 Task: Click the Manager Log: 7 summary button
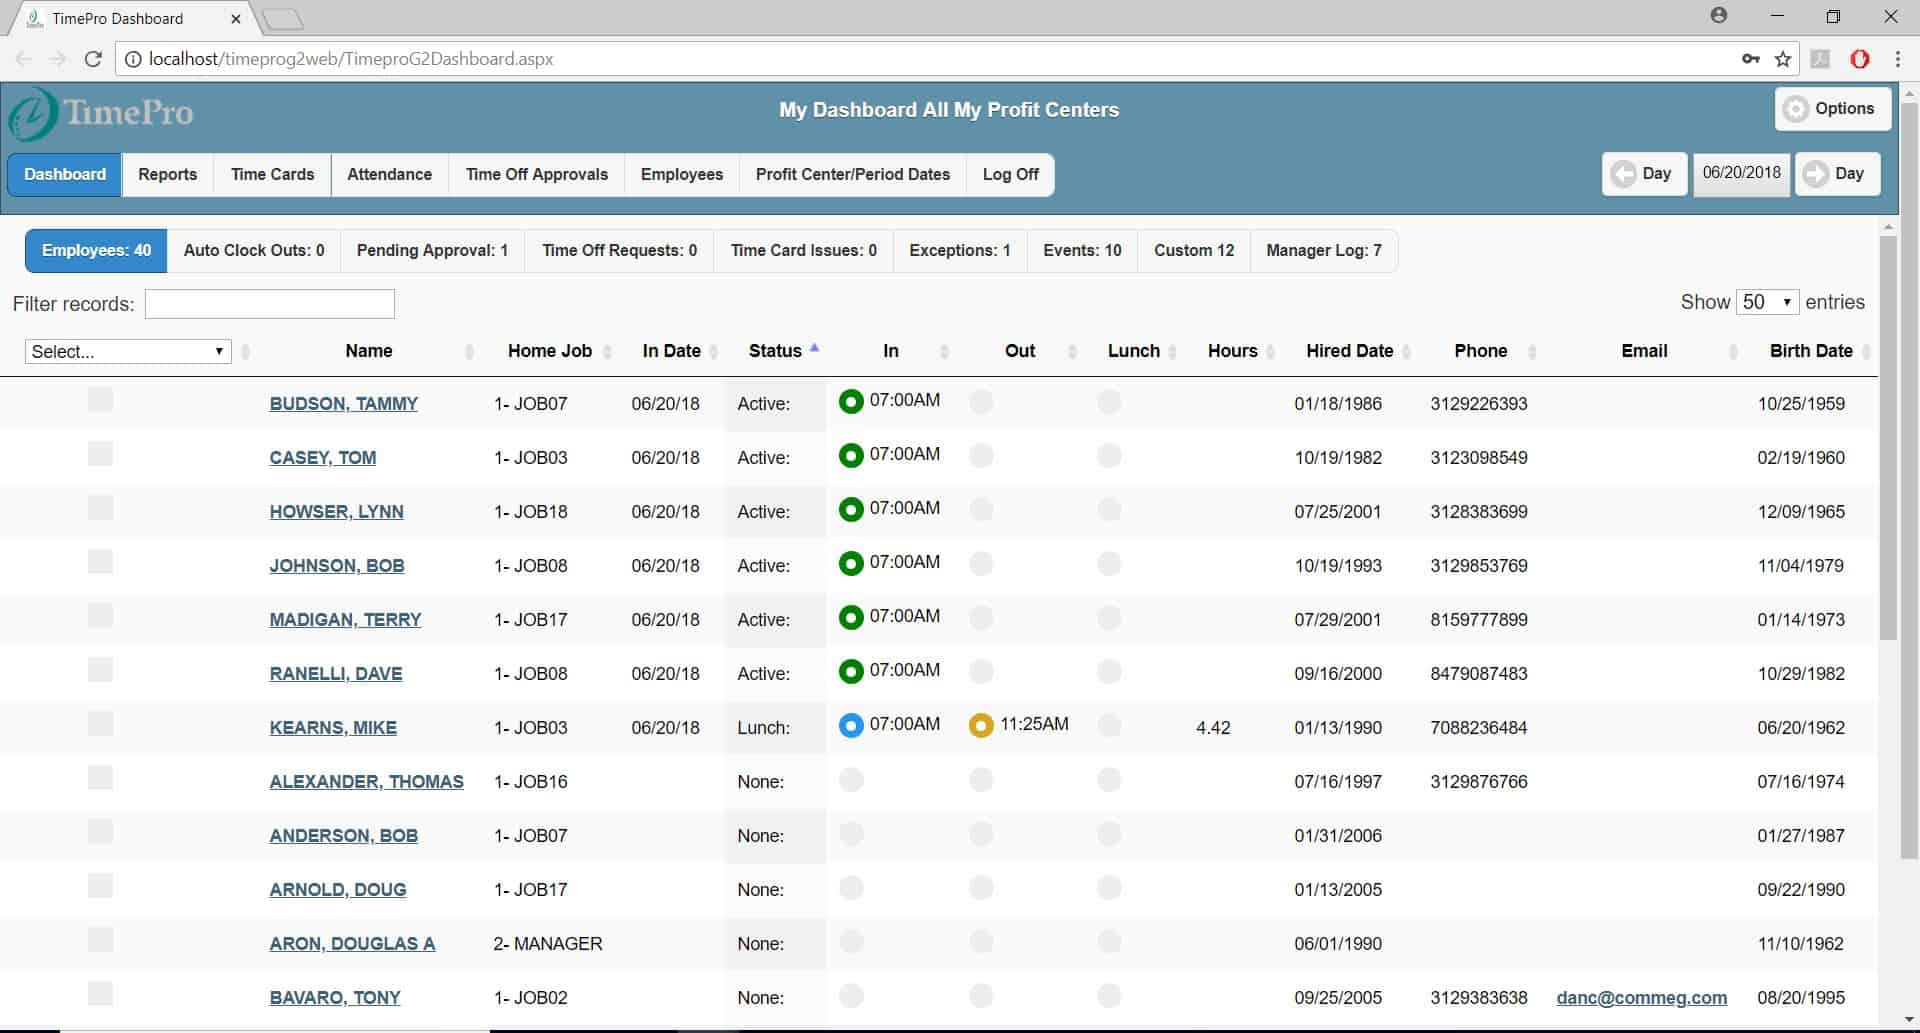point(1323,250)
